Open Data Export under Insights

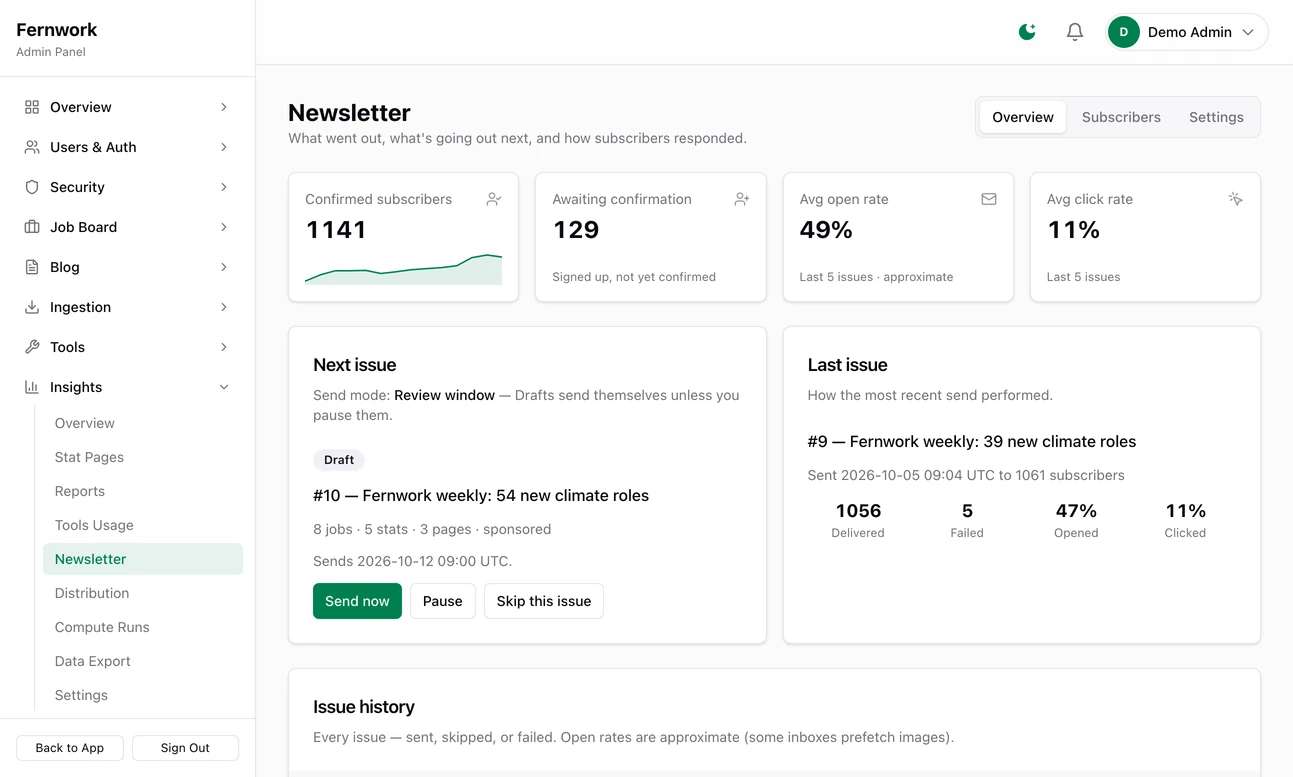[143, 661]
